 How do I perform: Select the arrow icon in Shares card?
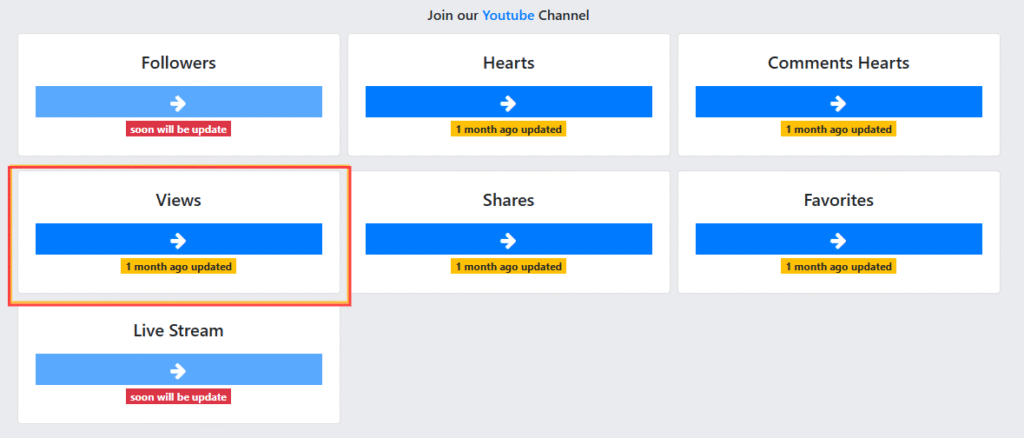click(x=508, y=240)
